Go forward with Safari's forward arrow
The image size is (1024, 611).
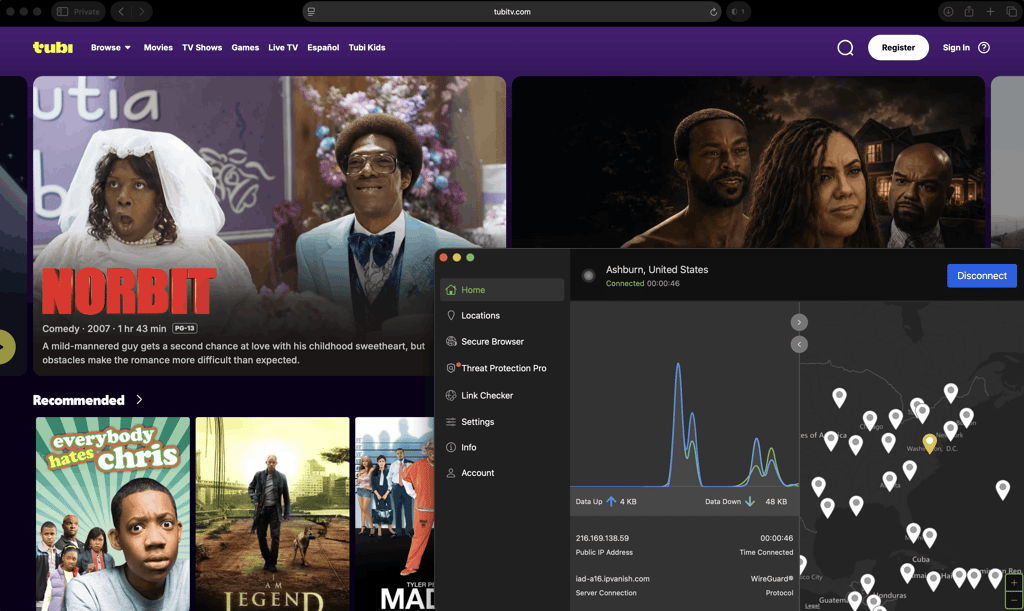(142, 12)
